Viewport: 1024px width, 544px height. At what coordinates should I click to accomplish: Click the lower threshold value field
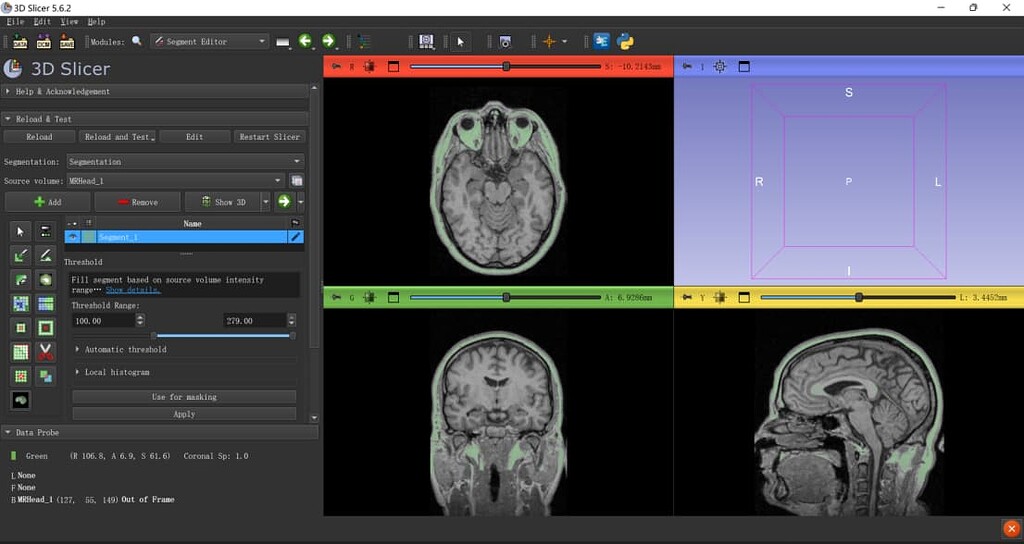click(102, 321)
